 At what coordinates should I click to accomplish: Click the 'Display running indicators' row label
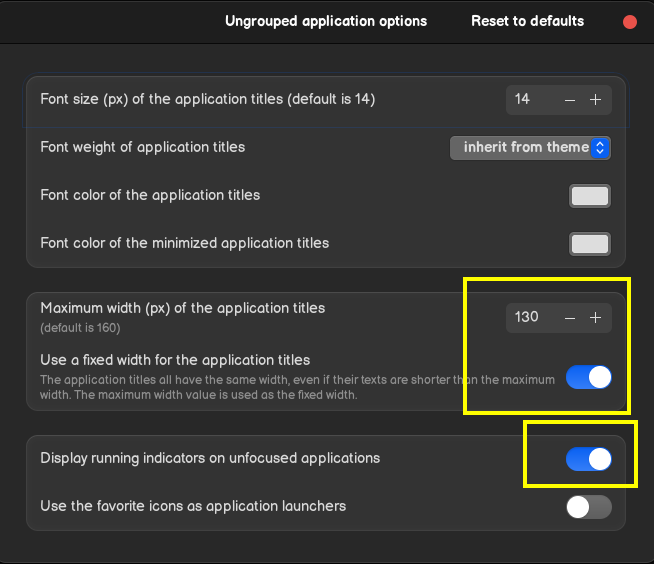click(210, 458)
